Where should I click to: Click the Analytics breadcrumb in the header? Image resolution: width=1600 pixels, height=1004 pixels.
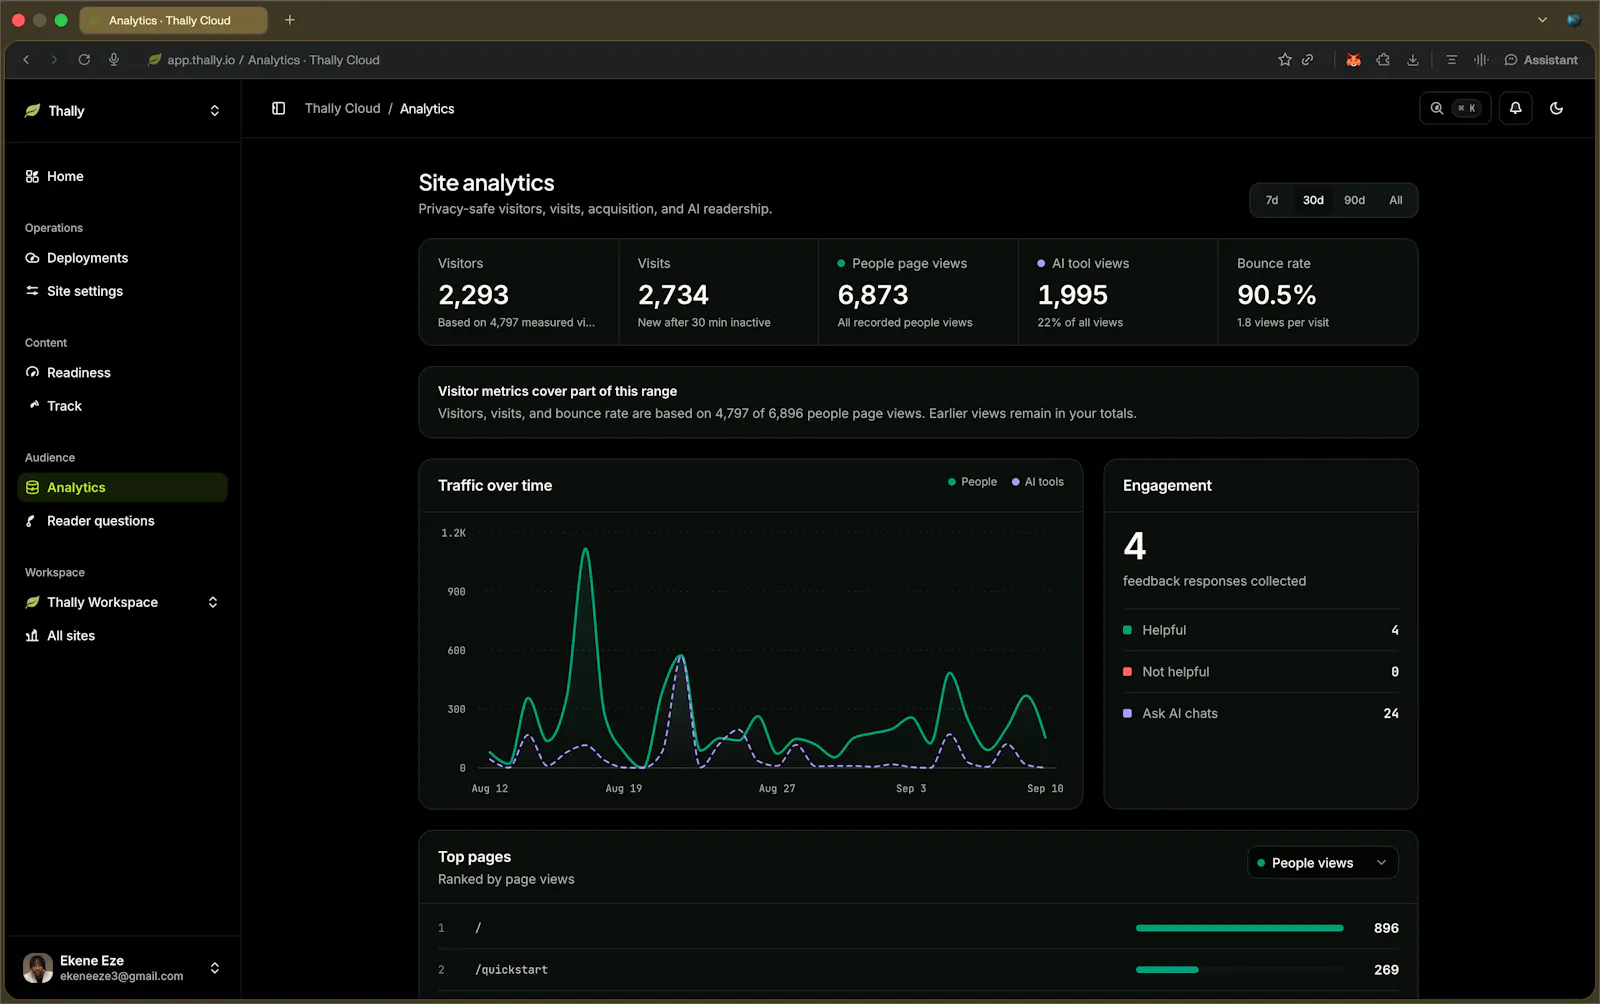(x=427, y=109)
